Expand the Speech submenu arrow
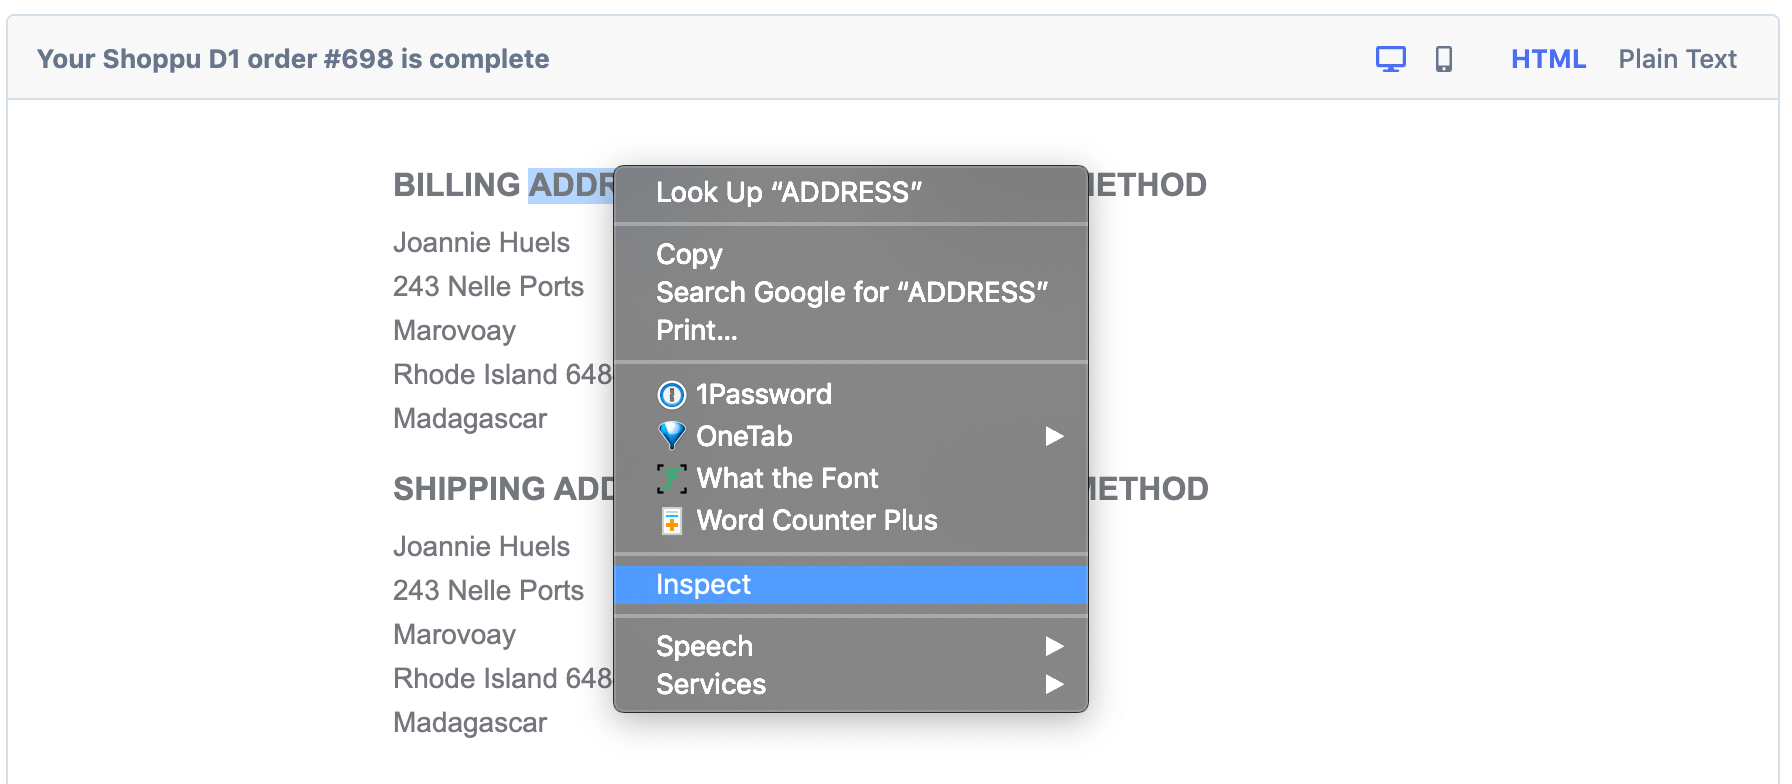The width and height of the screenshot is (1792, 784). click(x=1054, y=646)
